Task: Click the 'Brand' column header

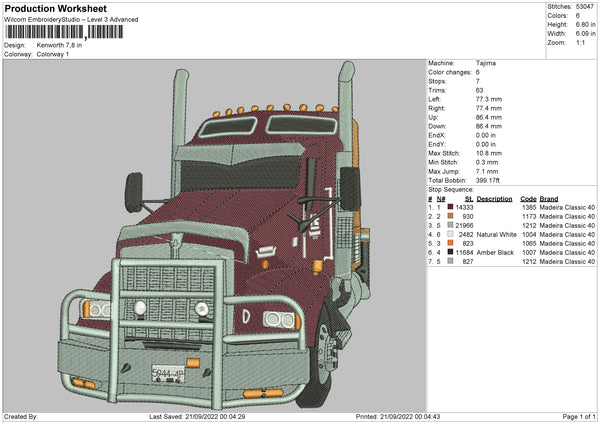Action: pos(549,199)
